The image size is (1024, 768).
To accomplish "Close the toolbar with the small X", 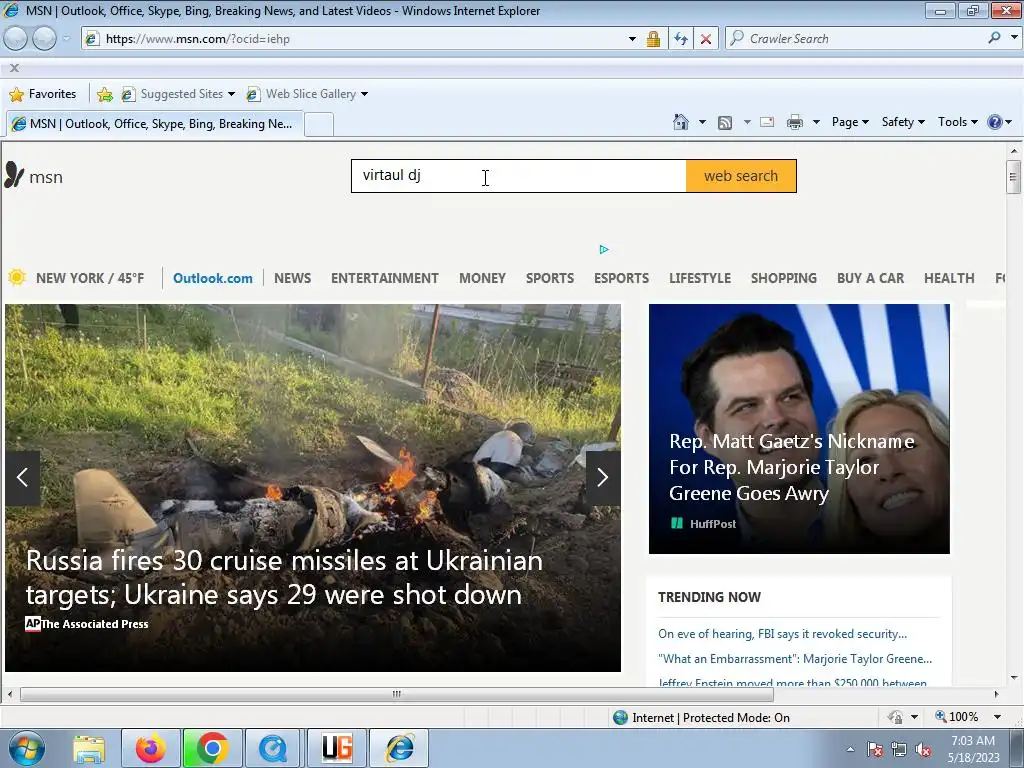I will click(14, 68).
